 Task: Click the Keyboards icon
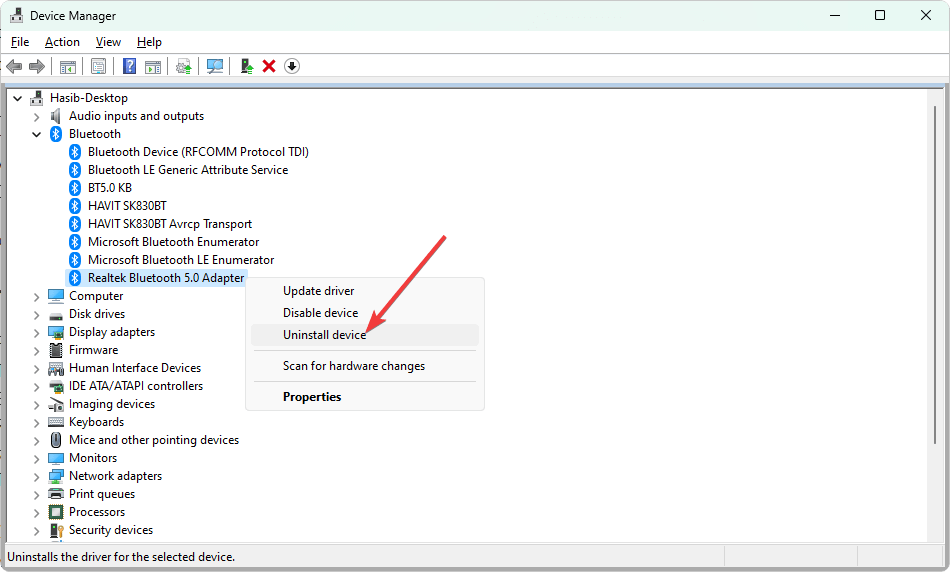point(56,422)
